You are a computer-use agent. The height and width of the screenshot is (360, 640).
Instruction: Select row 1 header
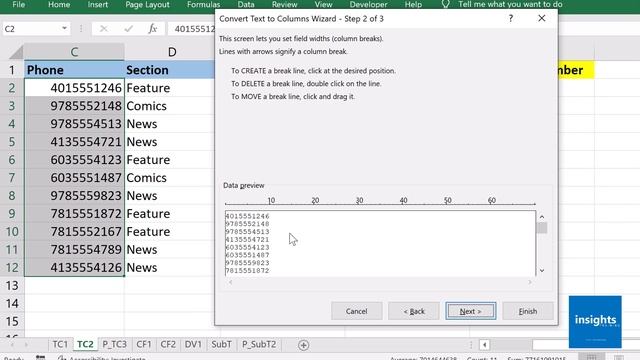[12, 70]
